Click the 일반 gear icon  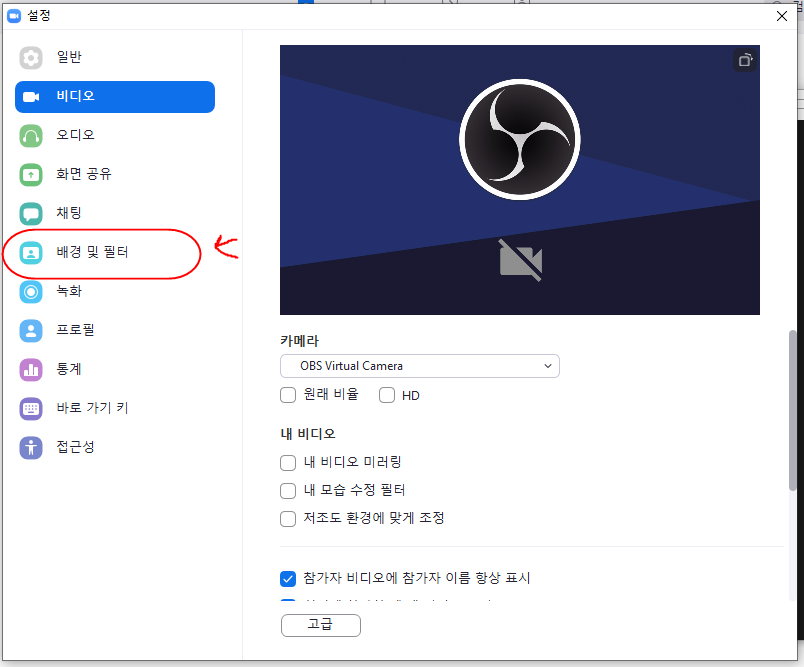[31, 58]
